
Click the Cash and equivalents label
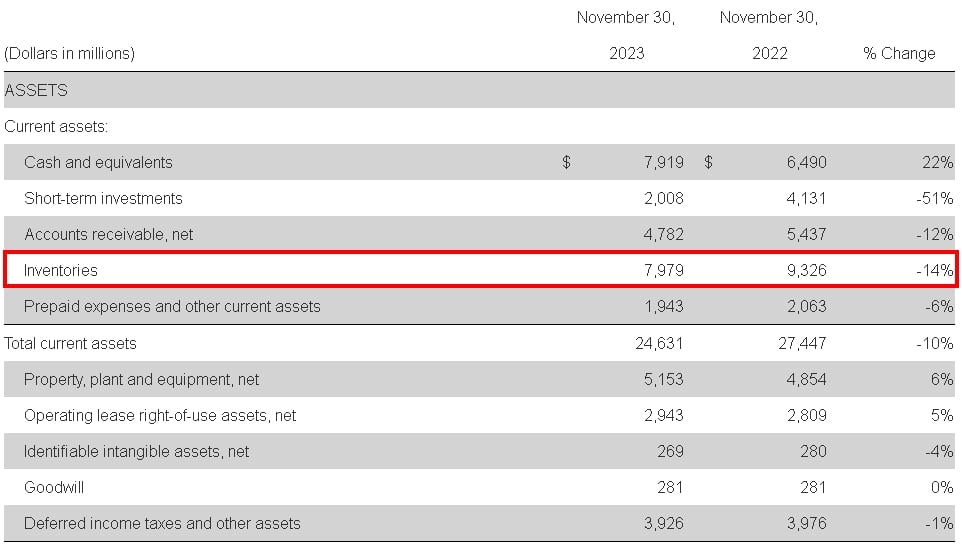(98, 163)
